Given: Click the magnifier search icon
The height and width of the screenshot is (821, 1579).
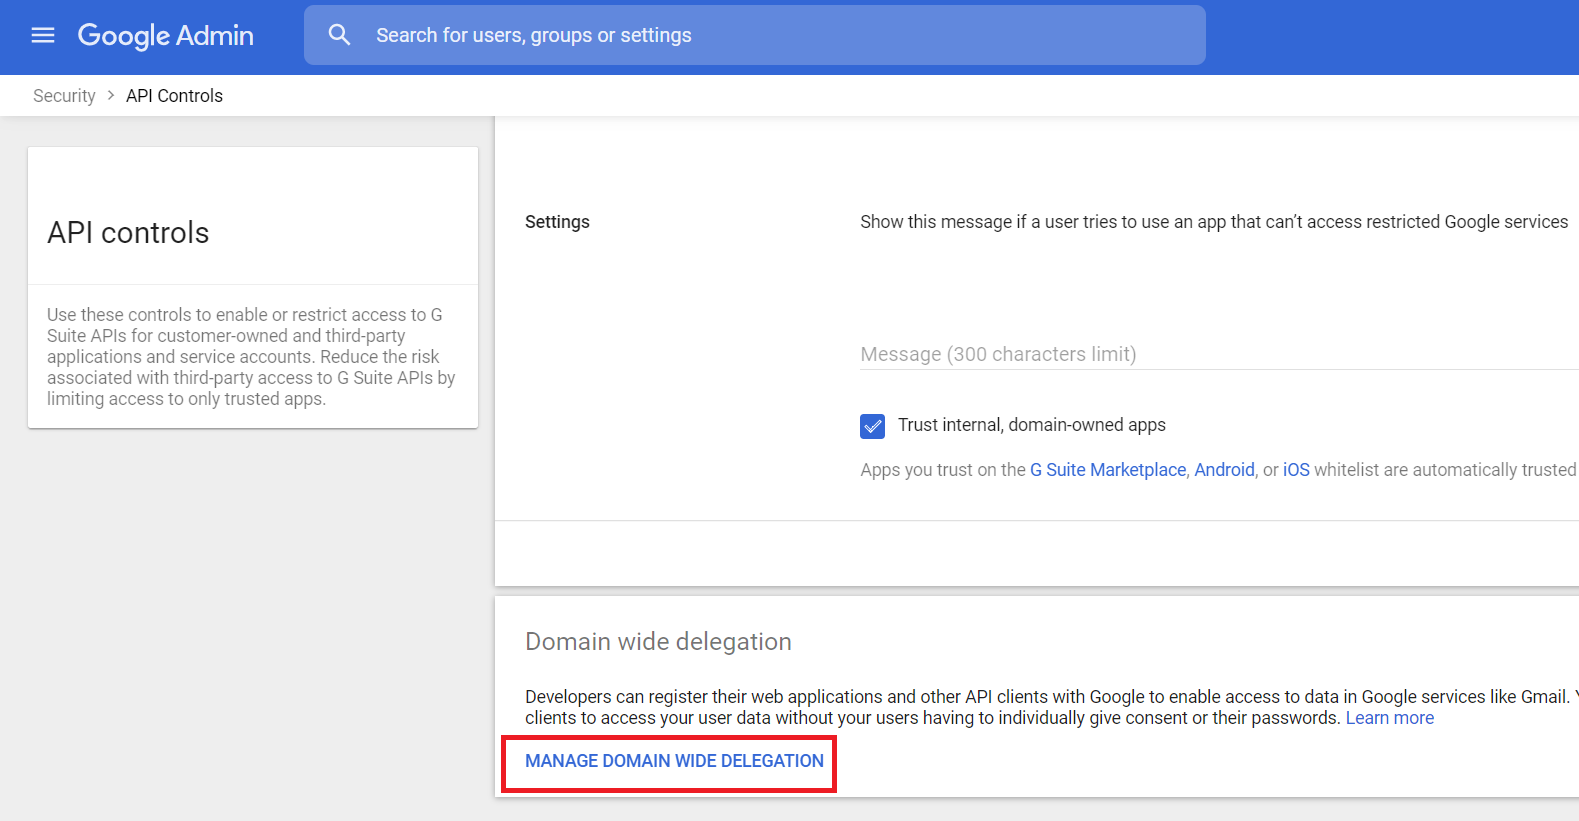Looking at the screenshot, I should 340,36.
